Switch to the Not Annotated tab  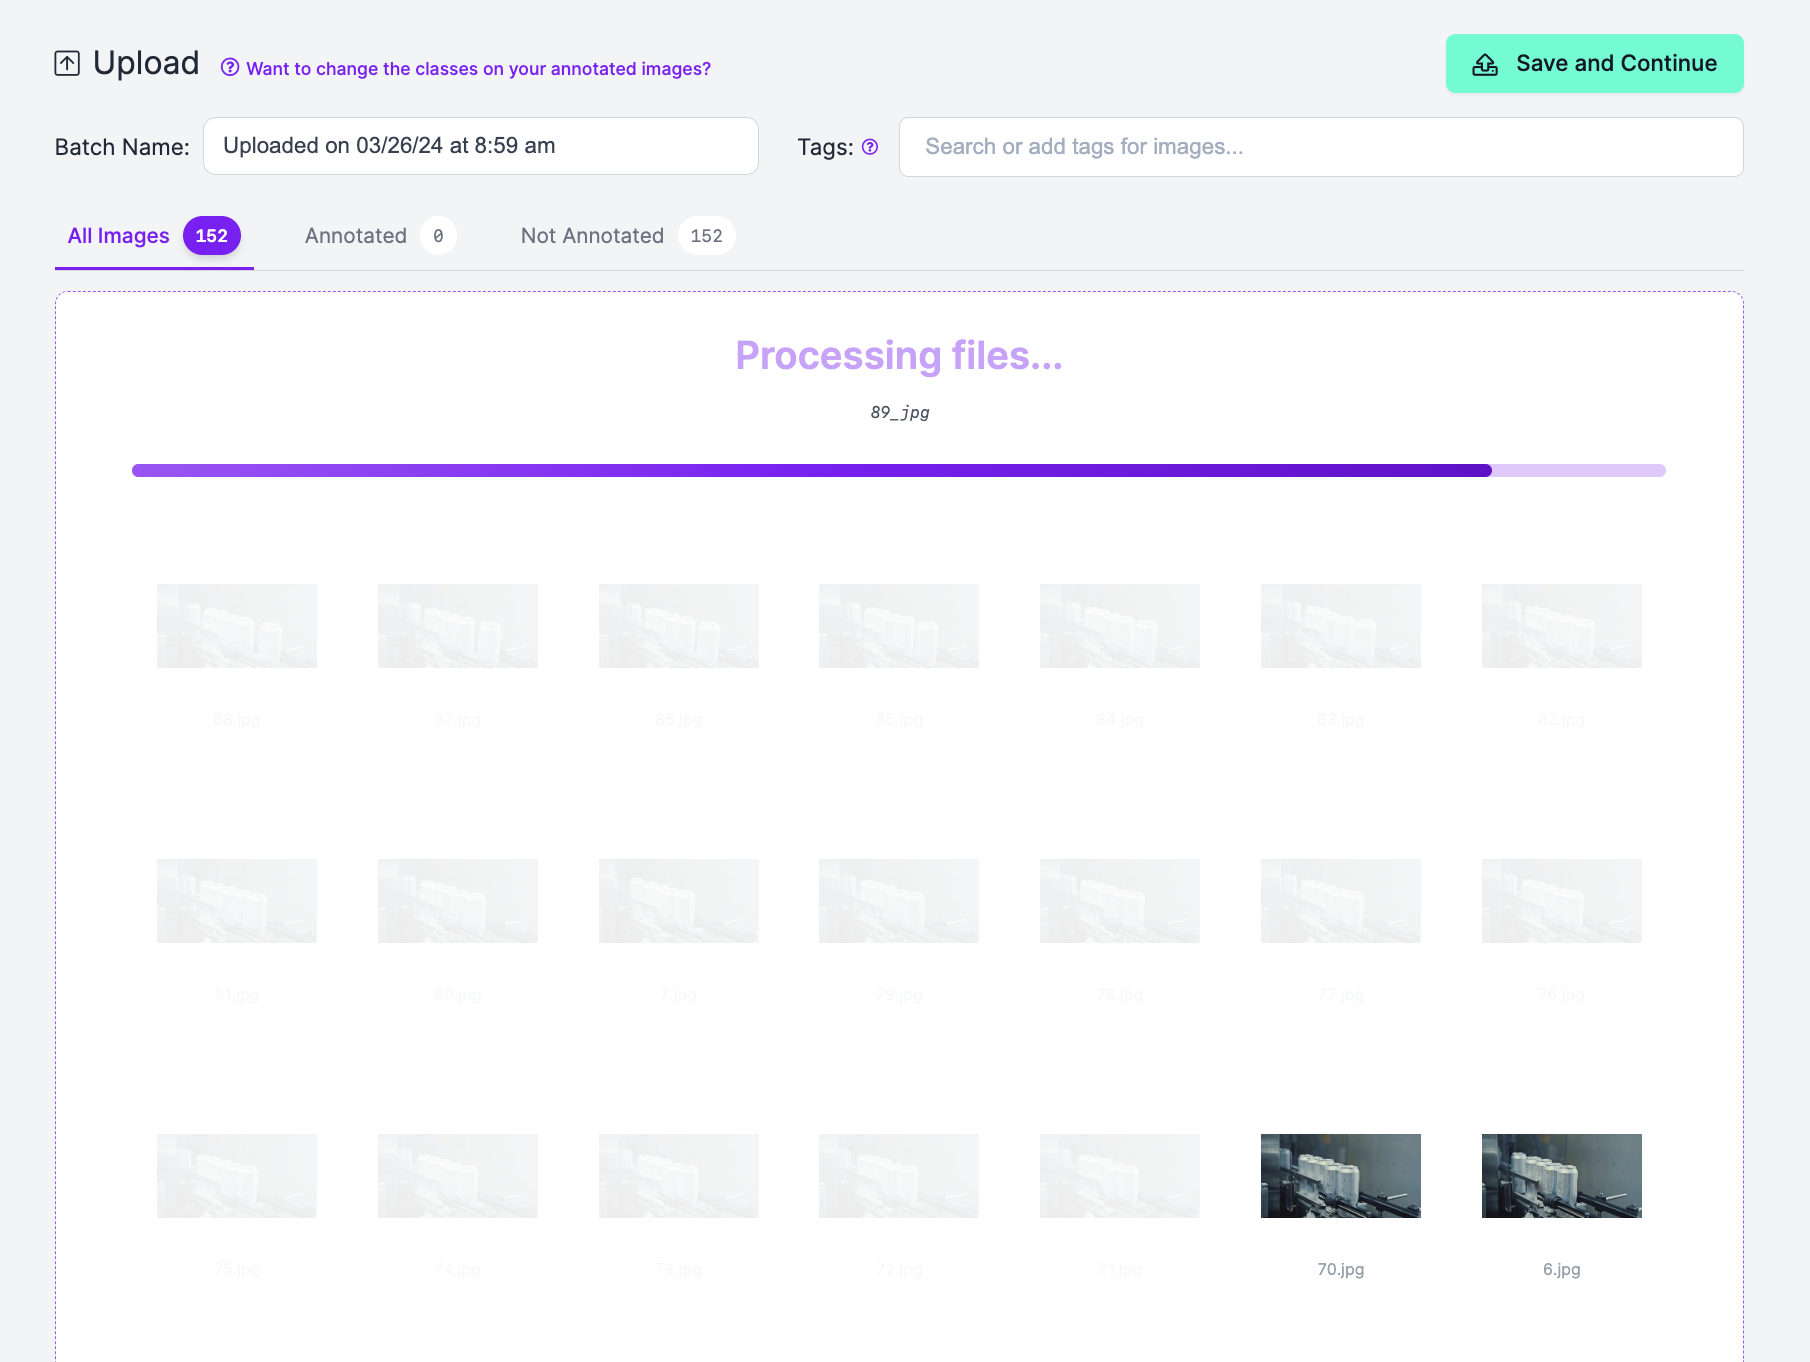point(591,235)
